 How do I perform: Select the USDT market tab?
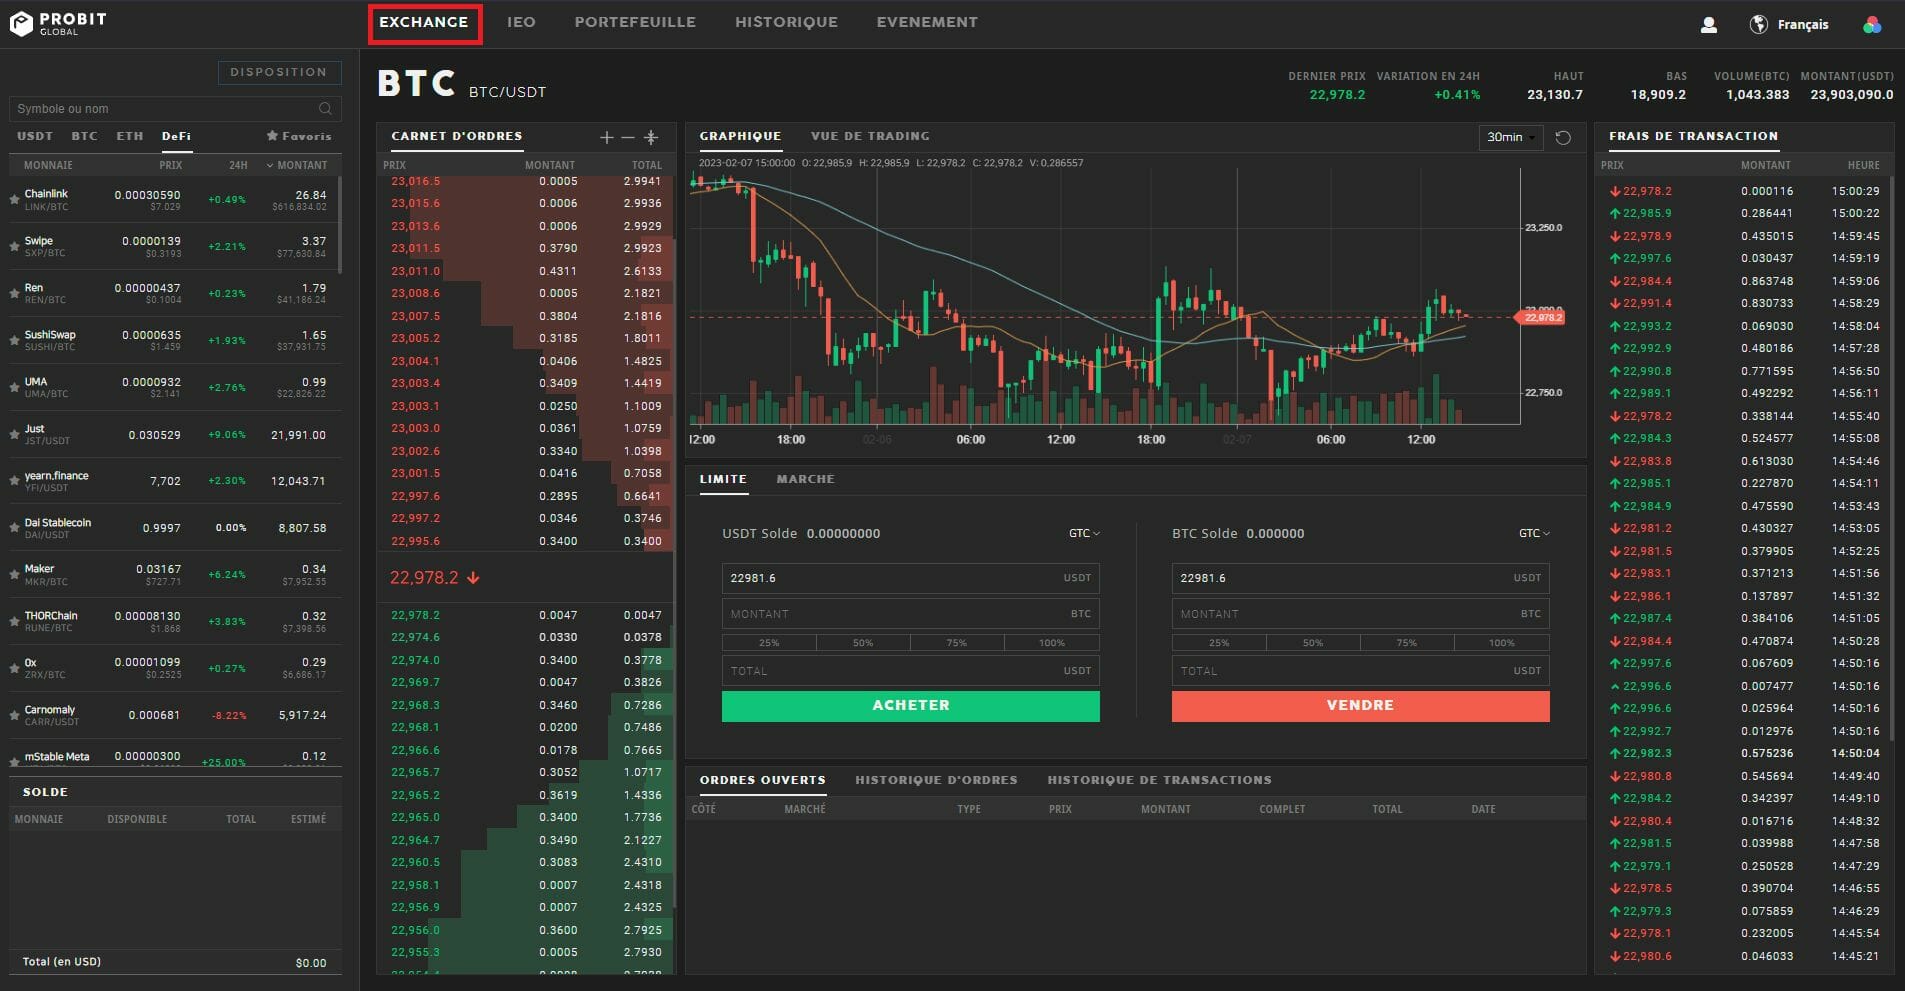click(x=35, y=136)
